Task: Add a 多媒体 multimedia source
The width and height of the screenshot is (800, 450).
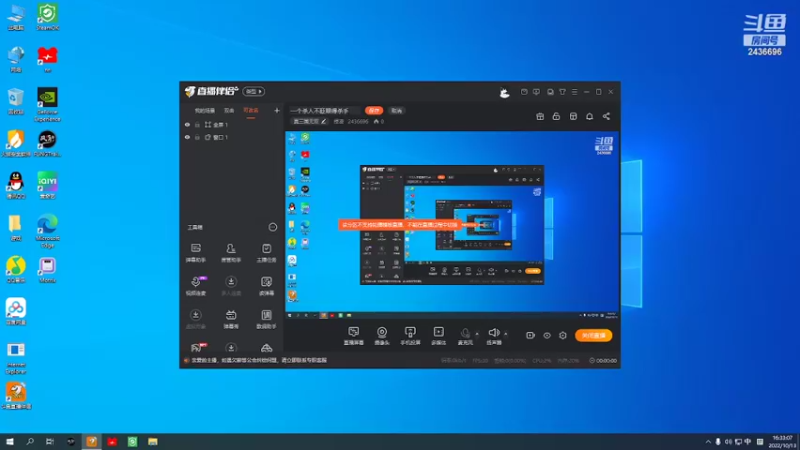Action: tap(438, 336)
